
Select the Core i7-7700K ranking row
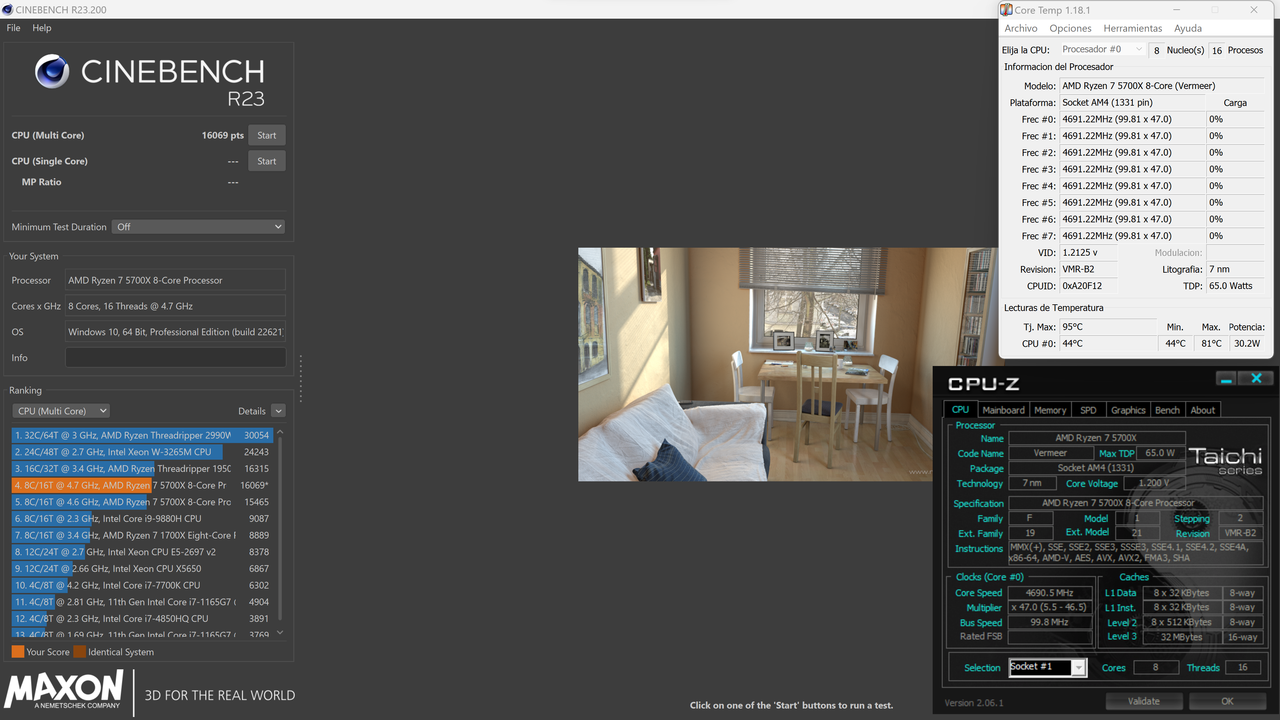pyautogui.click(x=142, y=585)
